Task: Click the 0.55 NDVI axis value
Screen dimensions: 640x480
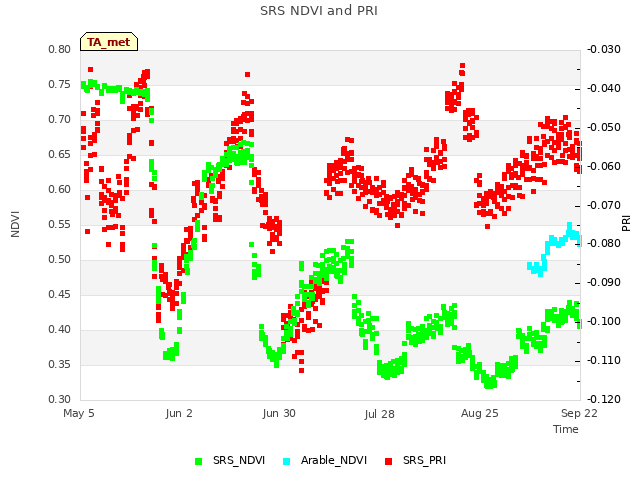Action: 60,224
